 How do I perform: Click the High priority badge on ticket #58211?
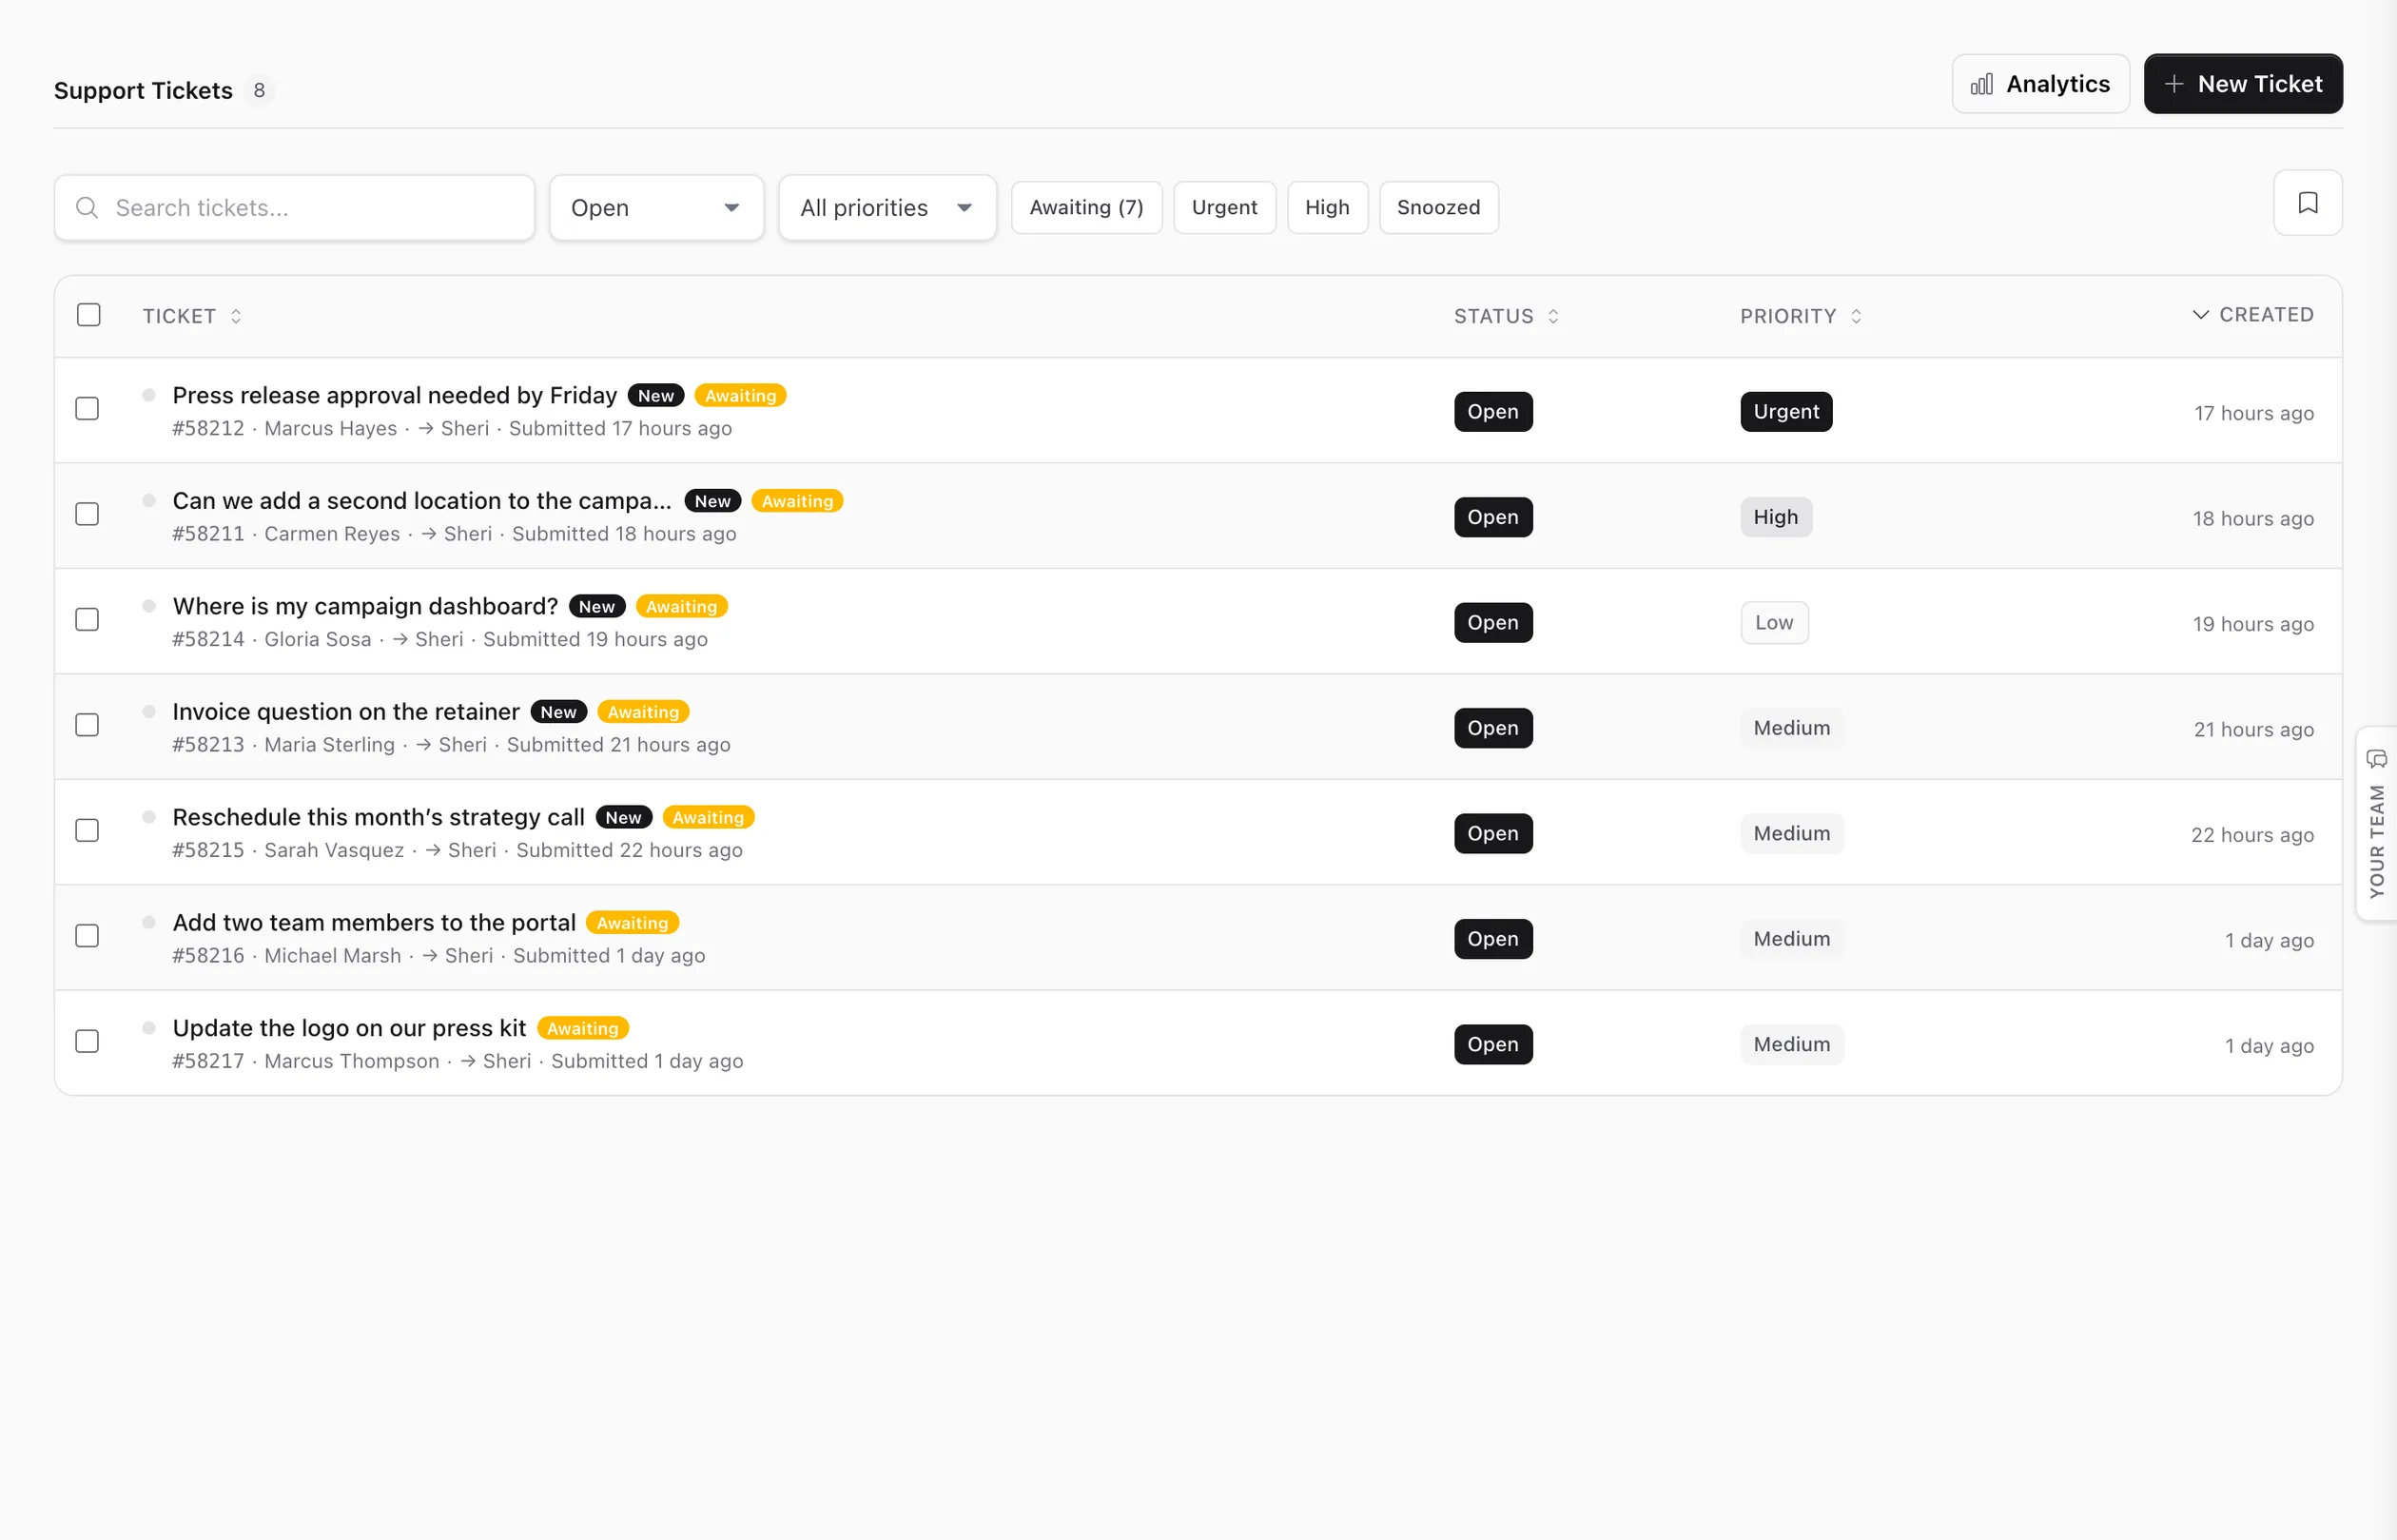(x=1775, y=517)
